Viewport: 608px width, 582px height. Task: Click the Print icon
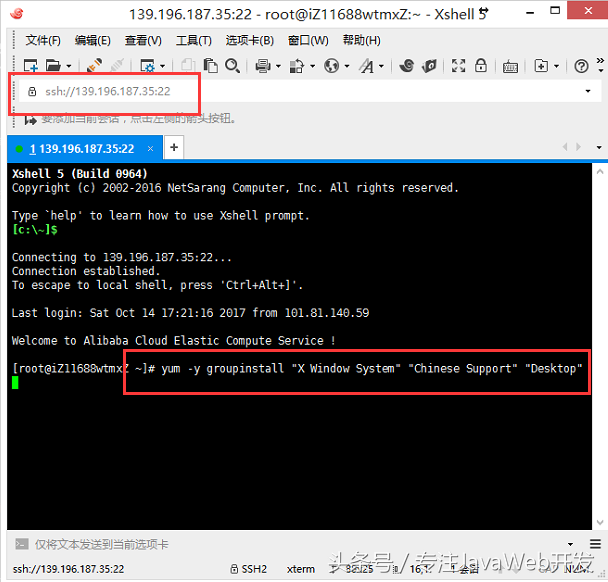(263, 66)
